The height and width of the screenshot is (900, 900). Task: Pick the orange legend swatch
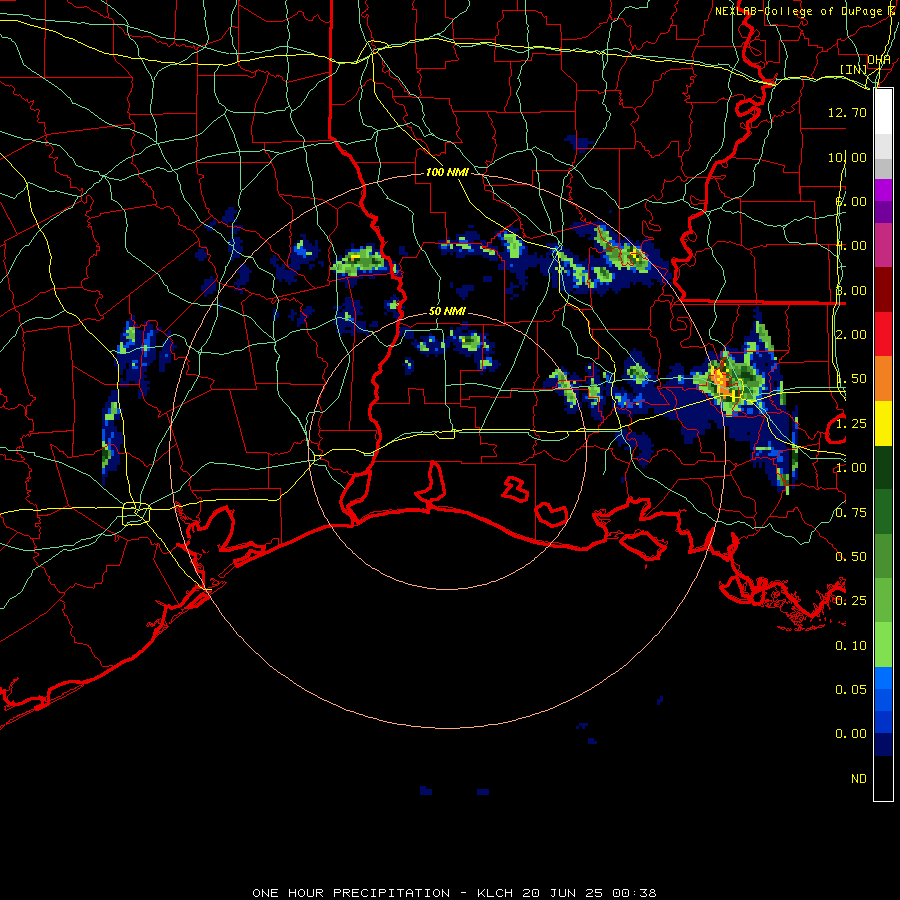click(x=883, y=379)
